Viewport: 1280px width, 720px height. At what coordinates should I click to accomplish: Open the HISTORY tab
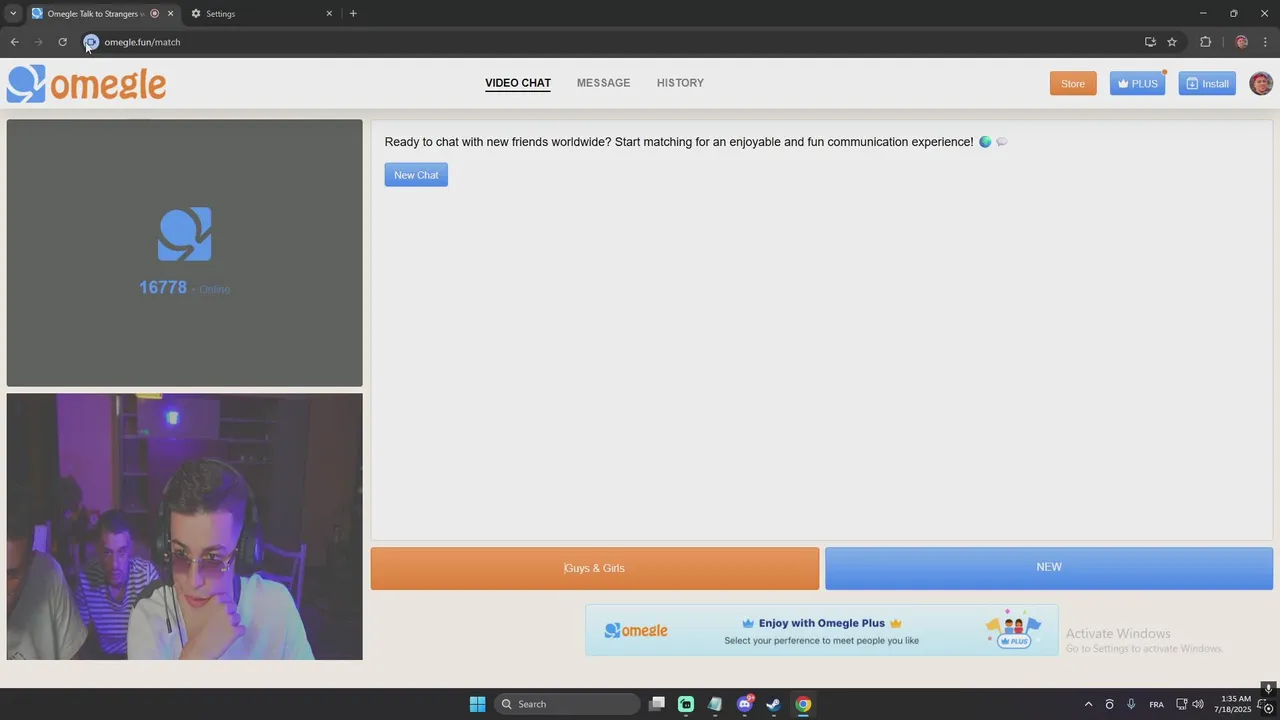pos(680,83)
